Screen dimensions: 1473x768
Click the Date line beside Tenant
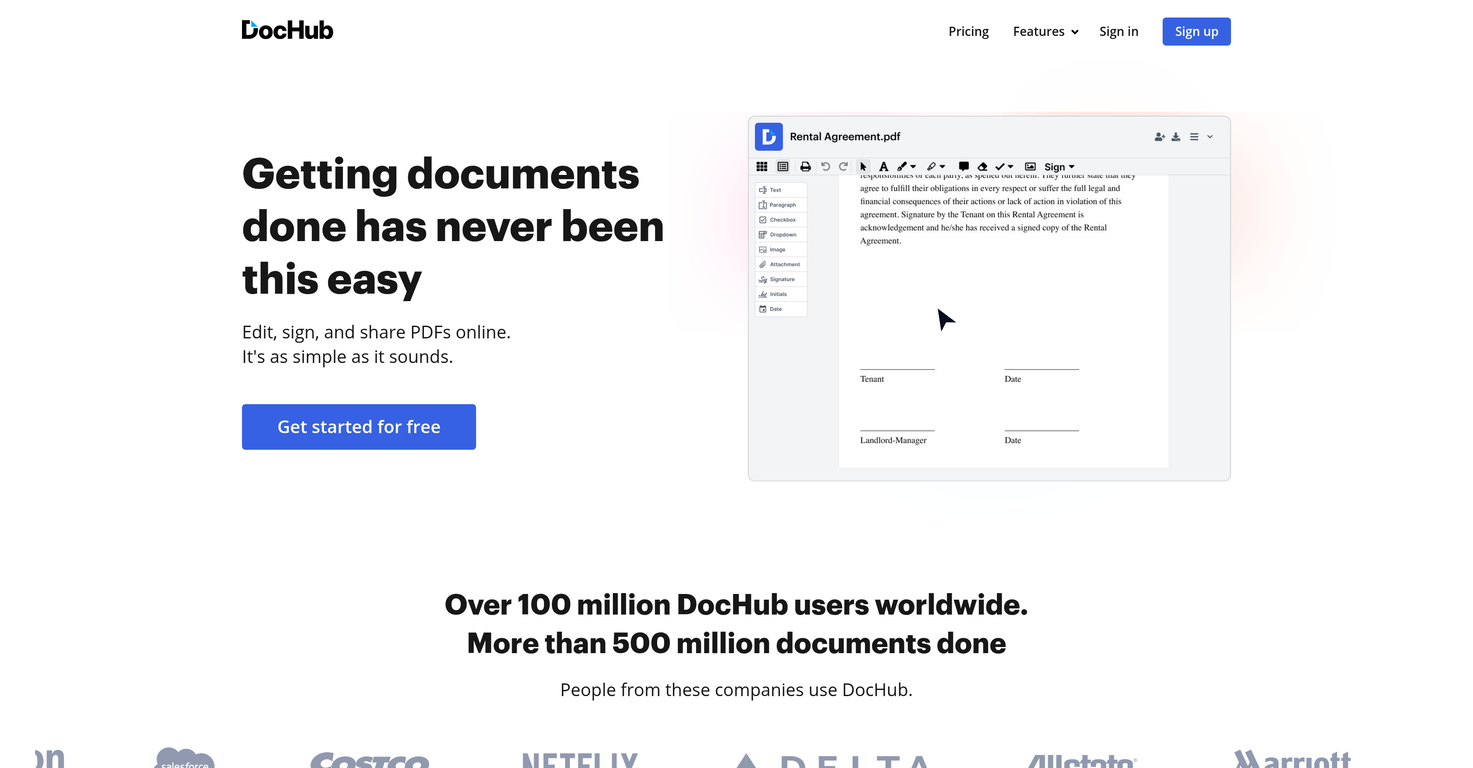click(x=1042, y=369)
